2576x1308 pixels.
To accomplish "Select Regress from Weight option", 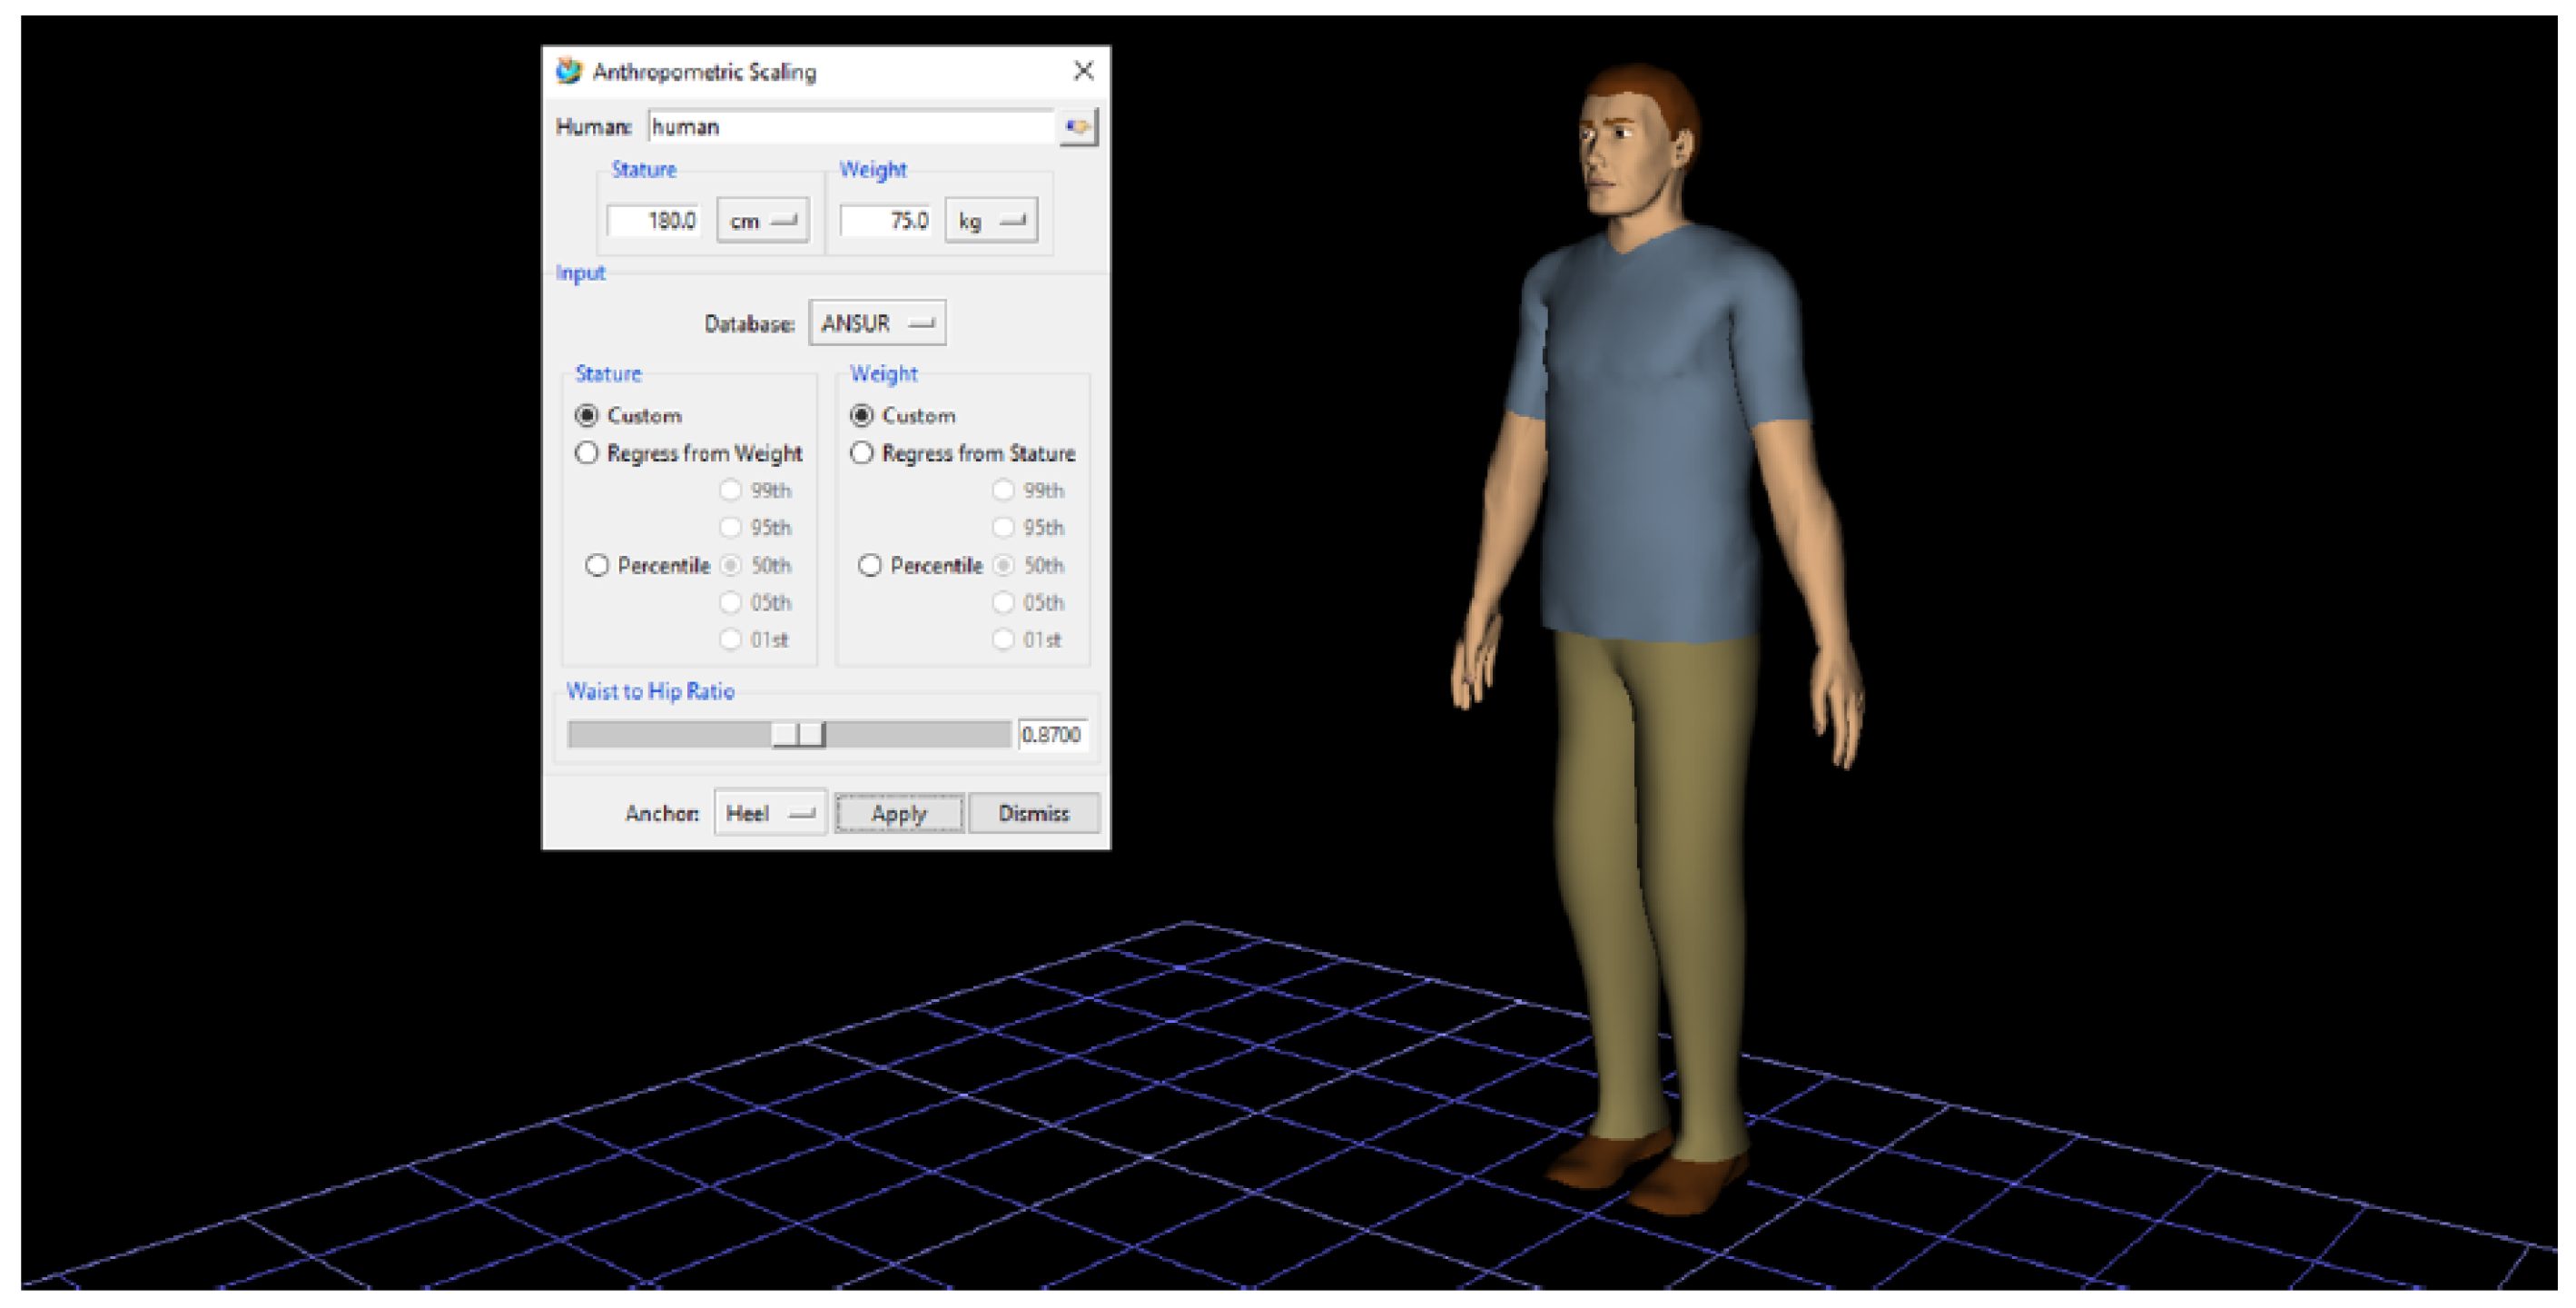I will (587, 453).
